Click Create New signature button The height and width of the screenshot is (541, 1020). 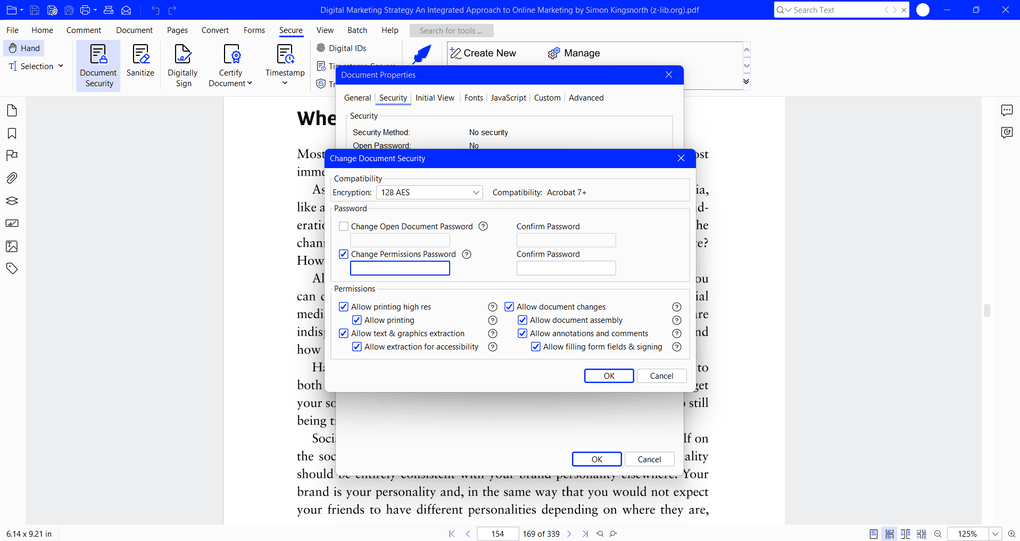[483, 53]
